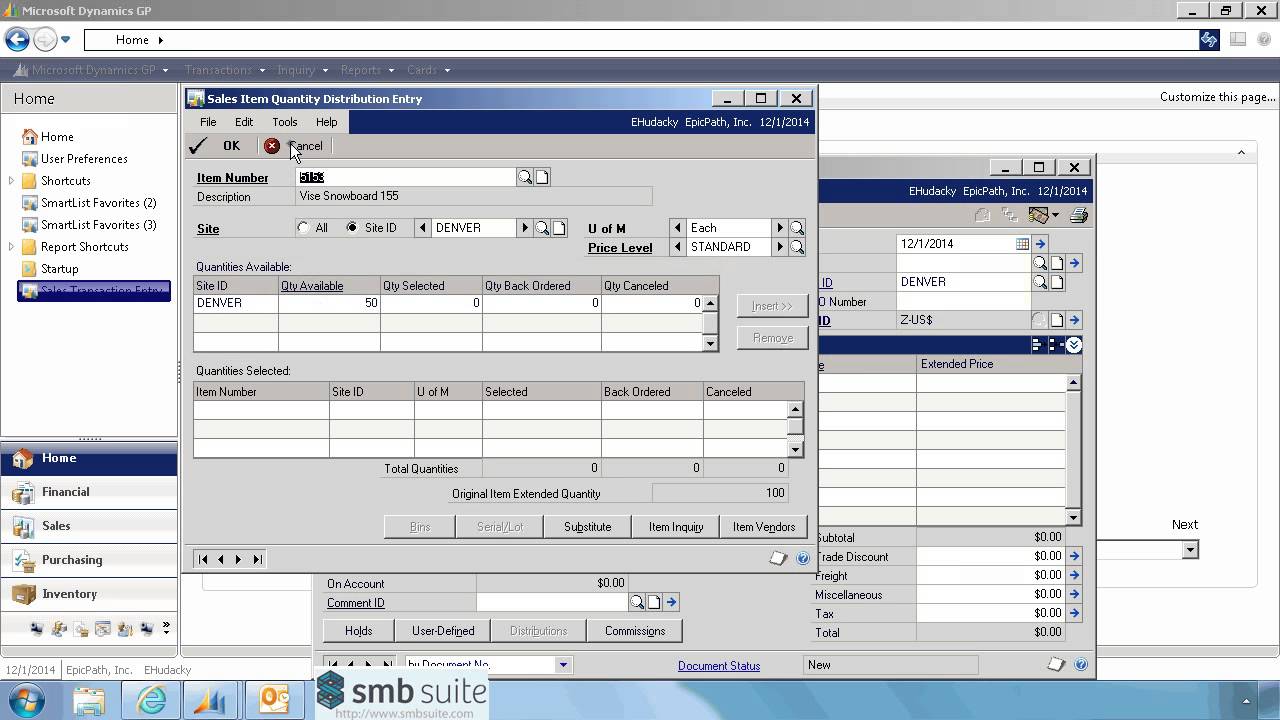
Task: Open the Document Status link
Action: pos(719,666)
